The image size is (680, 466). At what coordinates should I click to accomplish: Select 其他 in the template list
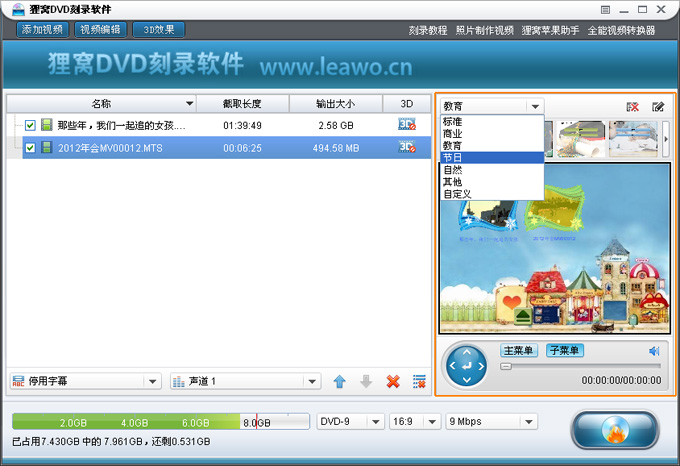(x=492, y=182)
